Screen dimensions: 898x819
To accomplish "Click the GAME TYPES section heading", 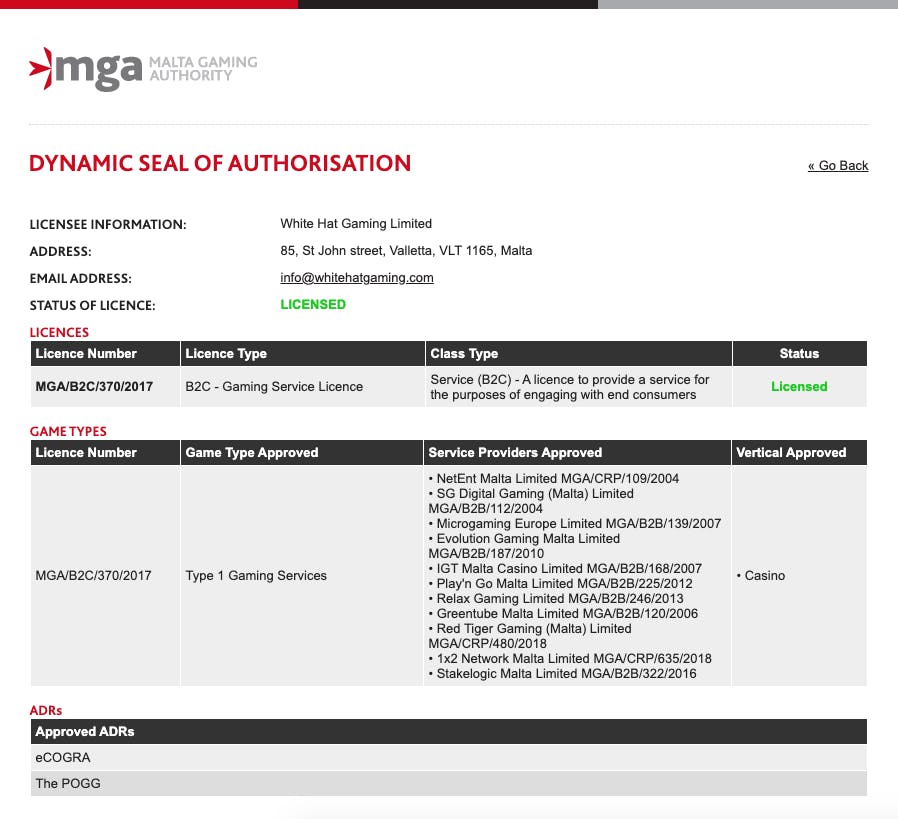I will coord(68,431).
